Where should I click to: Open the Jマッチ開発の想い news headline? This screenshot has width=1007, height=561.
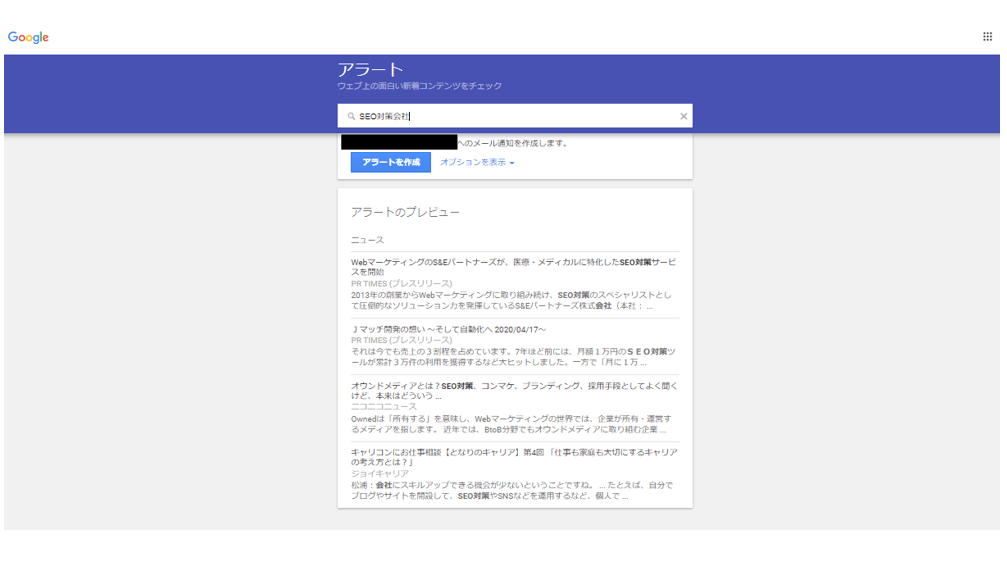tap(448, 329)
